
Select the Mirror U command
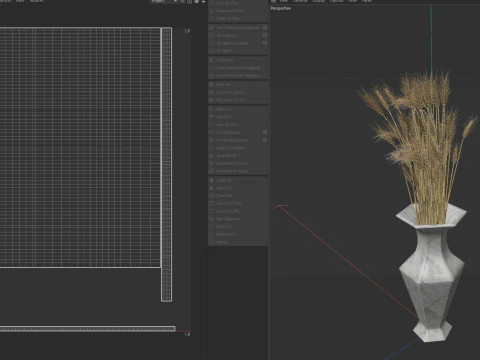pyautogui.click(x=238, y=109)
